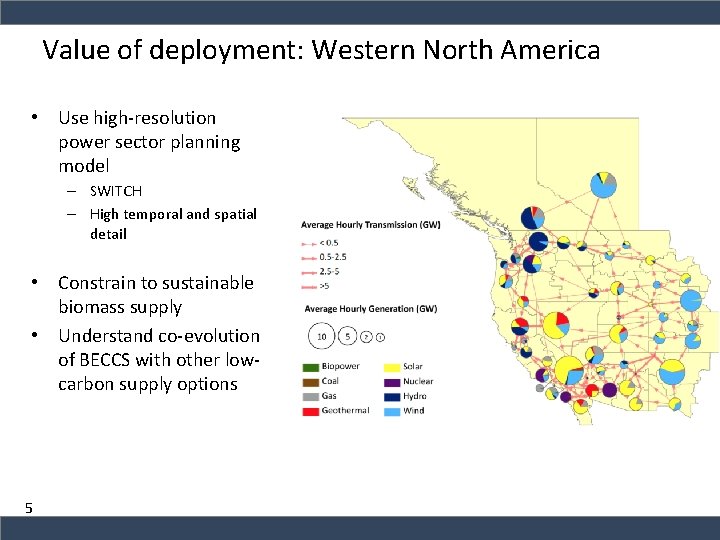The image size is (720, 540).
Task: Select the bullet 'Constrain to sustainable biomass supply'
Action: [156, 295]
